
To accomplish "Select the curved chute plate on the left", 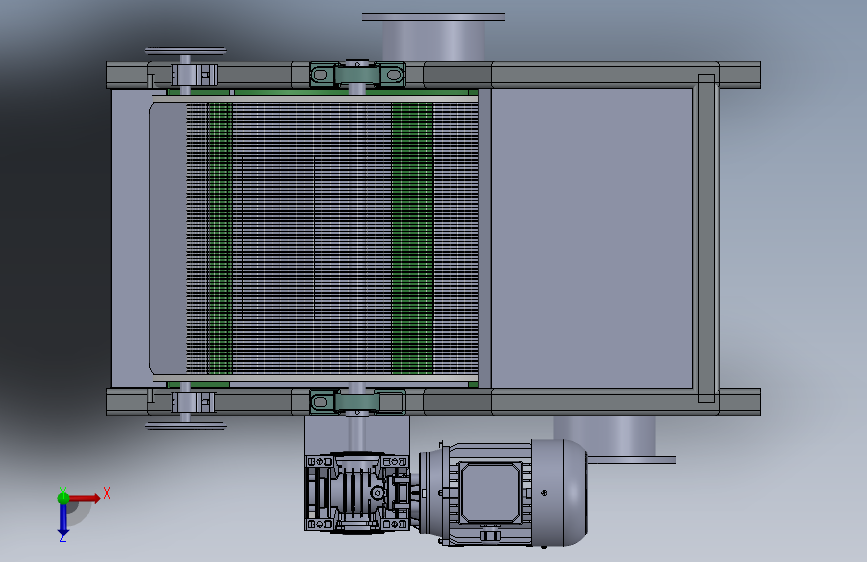I will point(168,238).
